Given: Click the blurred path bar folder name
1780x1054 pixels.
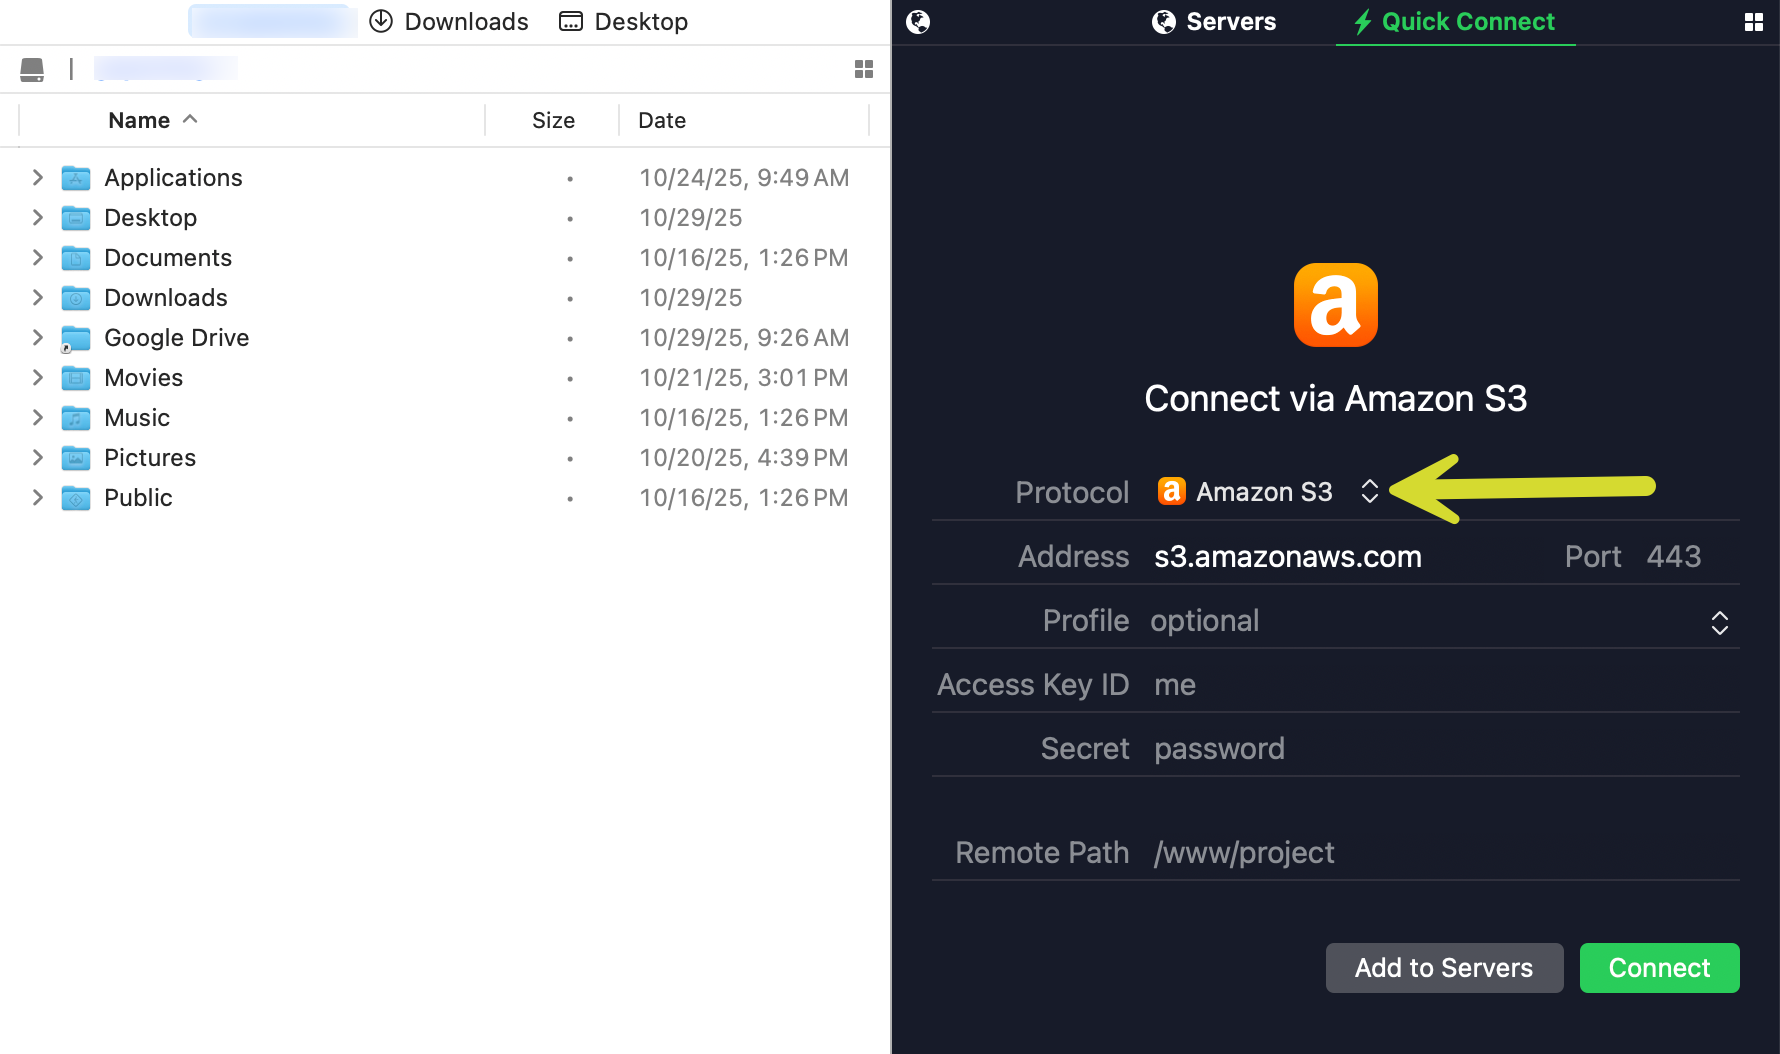Looking at the screenshot, I should point(166,69).
